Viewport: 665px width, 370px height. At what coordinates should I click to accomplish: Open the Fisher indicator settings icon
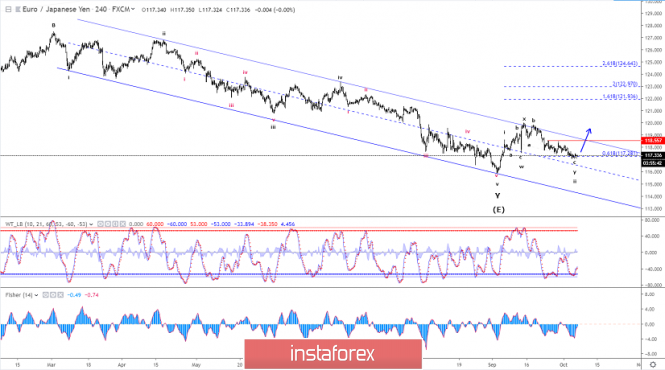(x=53, y=295)
